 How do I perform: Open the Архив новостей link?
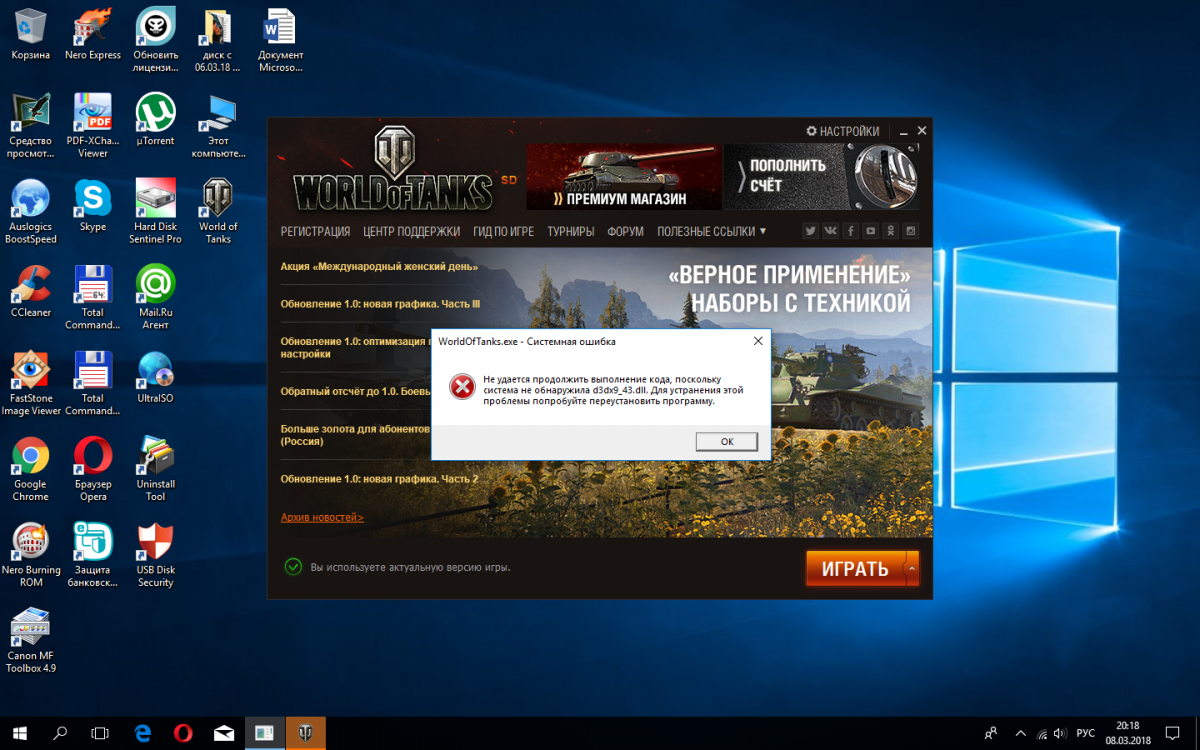click(x=322, y=517)
